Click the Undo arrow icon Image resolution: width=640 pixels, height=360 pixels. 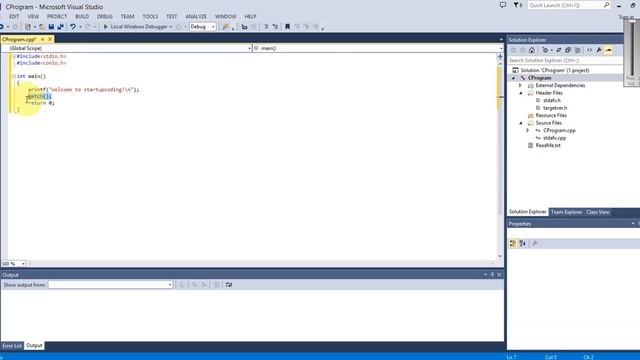pyautogui.click(x=73, y=27)
